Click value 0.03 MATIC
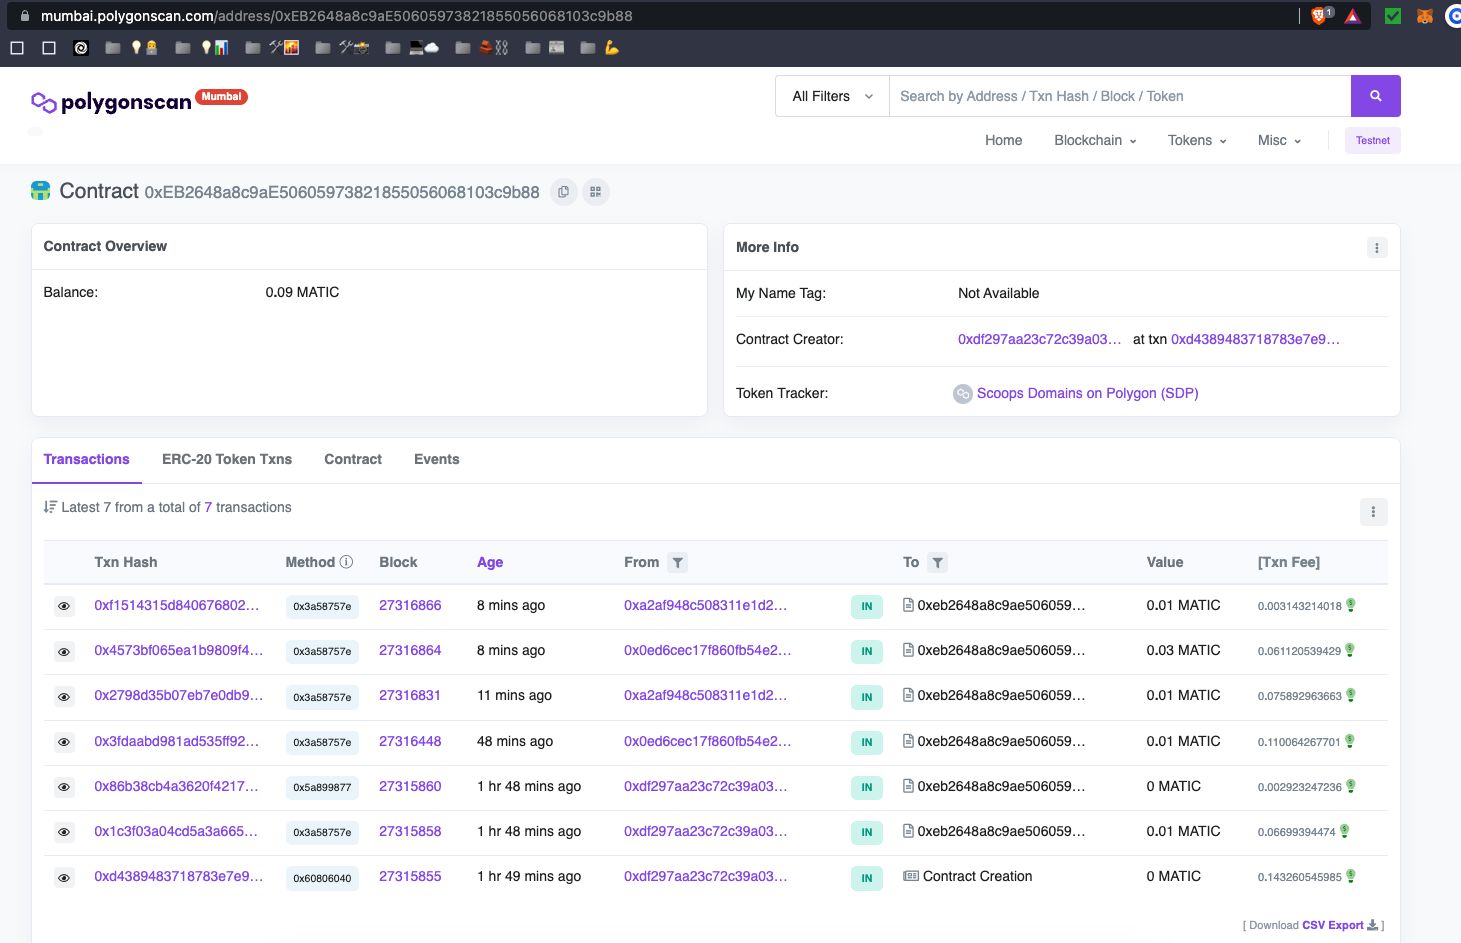 tap(1183, 650)
